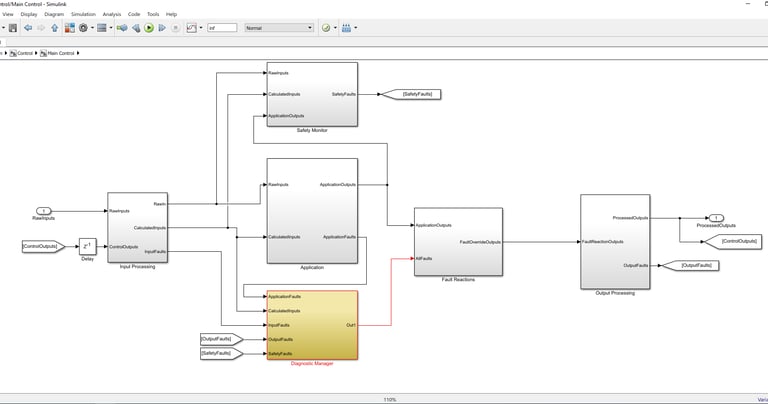This screenshot has height=404, width=768.
Task: Select the Delay z-1 block
Action: point(88,246)
